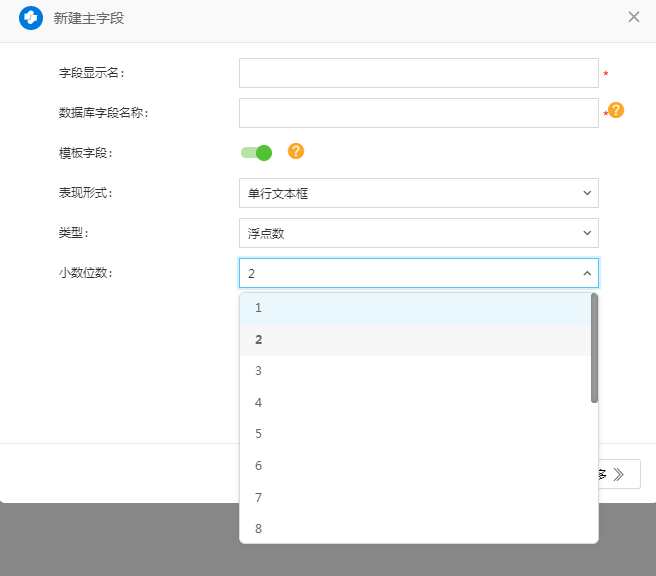Select 6 from the decimal places list

(x=415, y=466)
